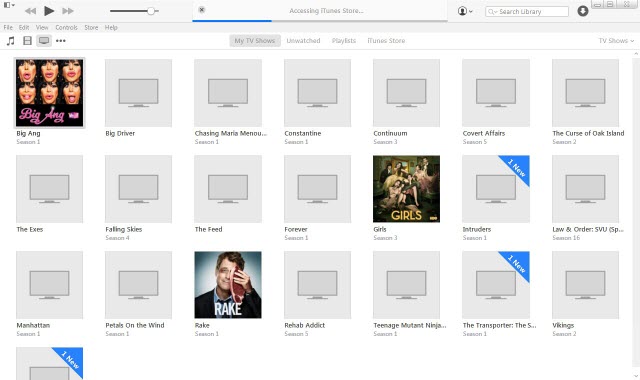Open The Exes show thumbnail
Screen dimensions: 640x380
coord(49,189)
